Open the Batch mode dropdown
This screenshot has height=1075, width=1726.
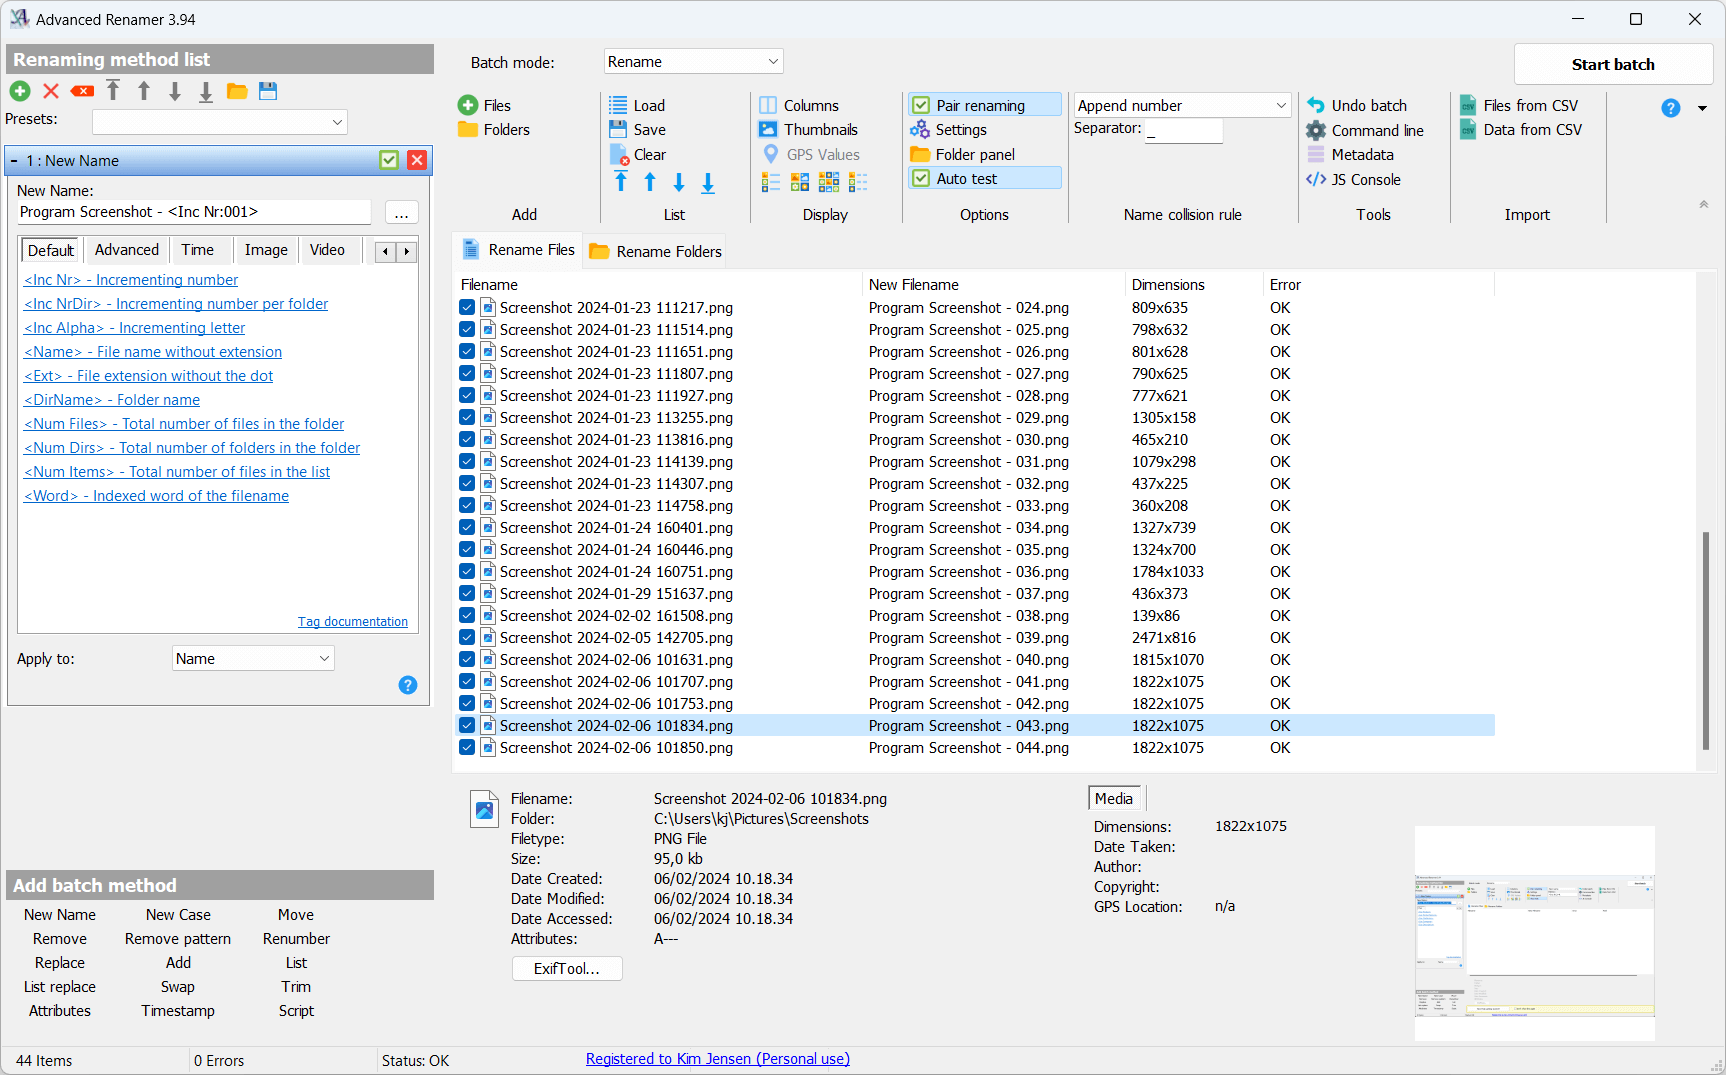(693, 61)
